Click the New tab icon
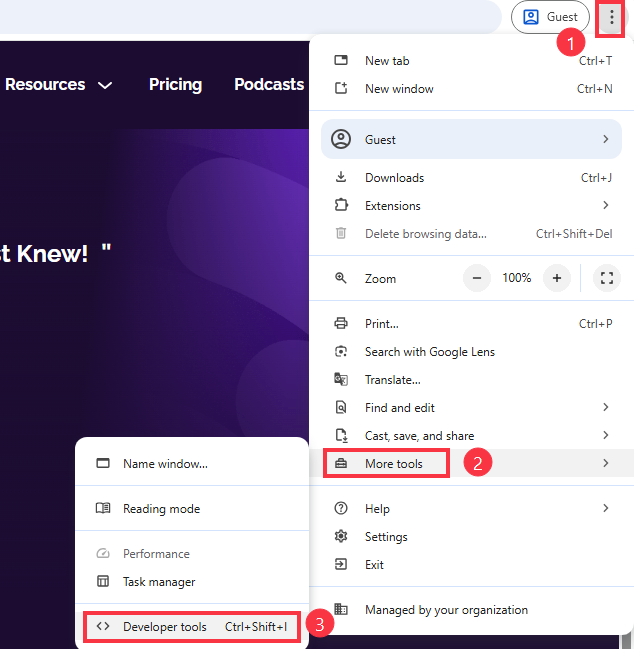Screen dimensions: 634x649 click(x=341, y=60)
